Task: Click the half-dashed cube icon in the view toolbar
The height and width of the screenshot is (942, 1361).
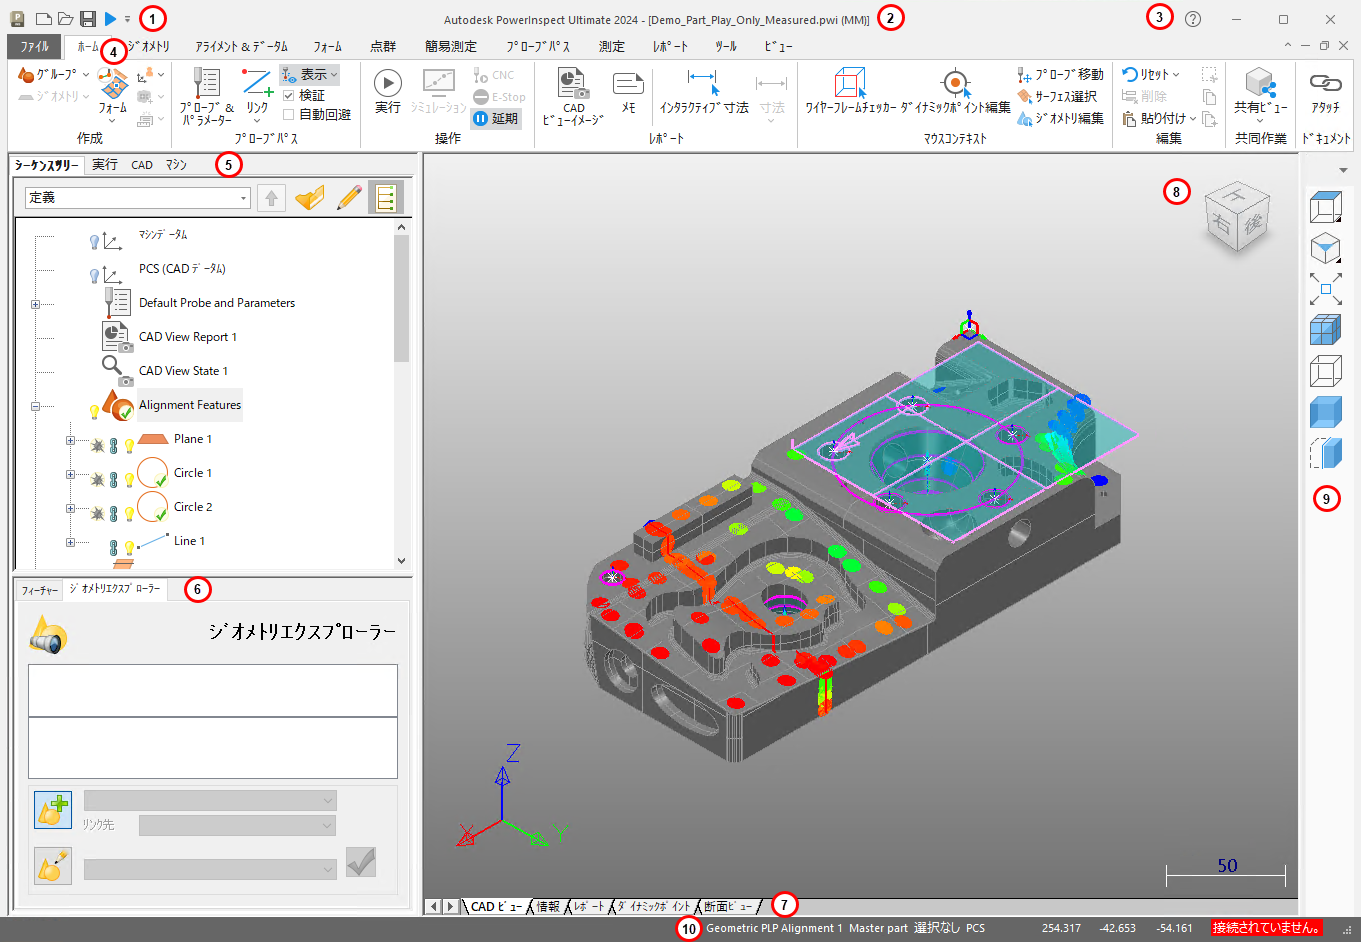Action: pos(1325,453)
